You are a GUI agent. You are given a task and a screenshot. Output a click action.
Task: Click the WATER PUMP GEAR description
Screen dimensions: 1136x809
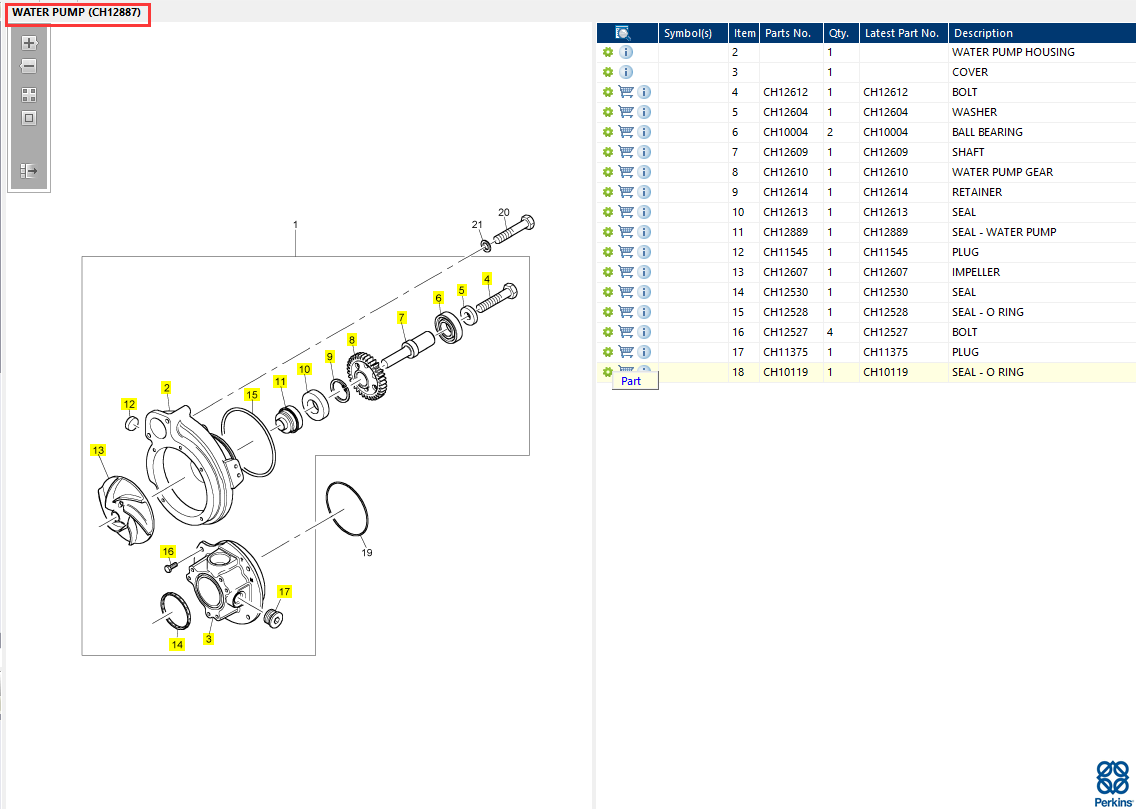coord(1003,172)
